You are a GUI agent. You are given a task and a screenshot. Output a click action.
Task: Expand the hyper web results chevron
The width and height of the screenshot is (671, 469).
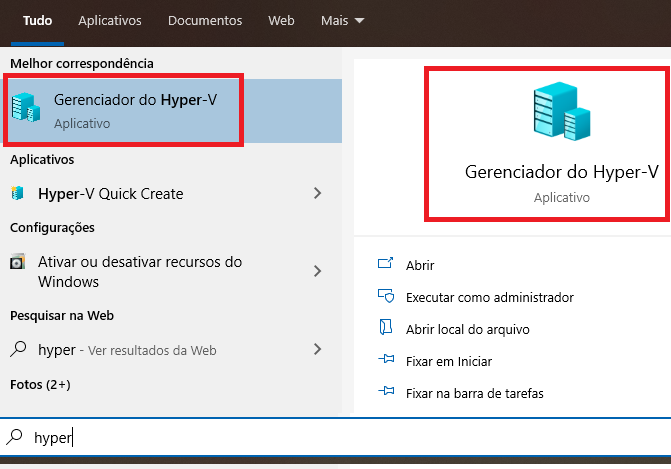[x=317, y=350]
